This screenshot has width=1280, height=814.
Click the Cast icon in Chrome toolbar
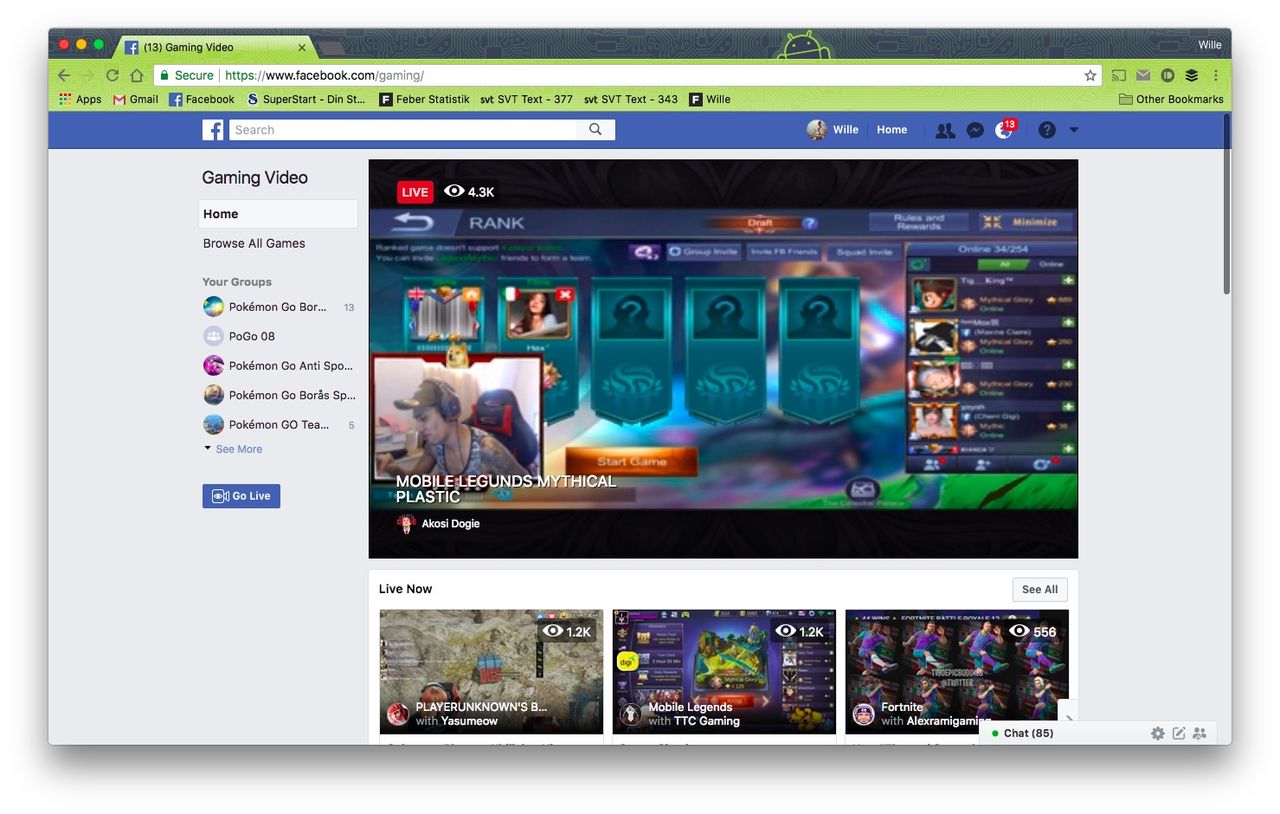(1119, 75)
